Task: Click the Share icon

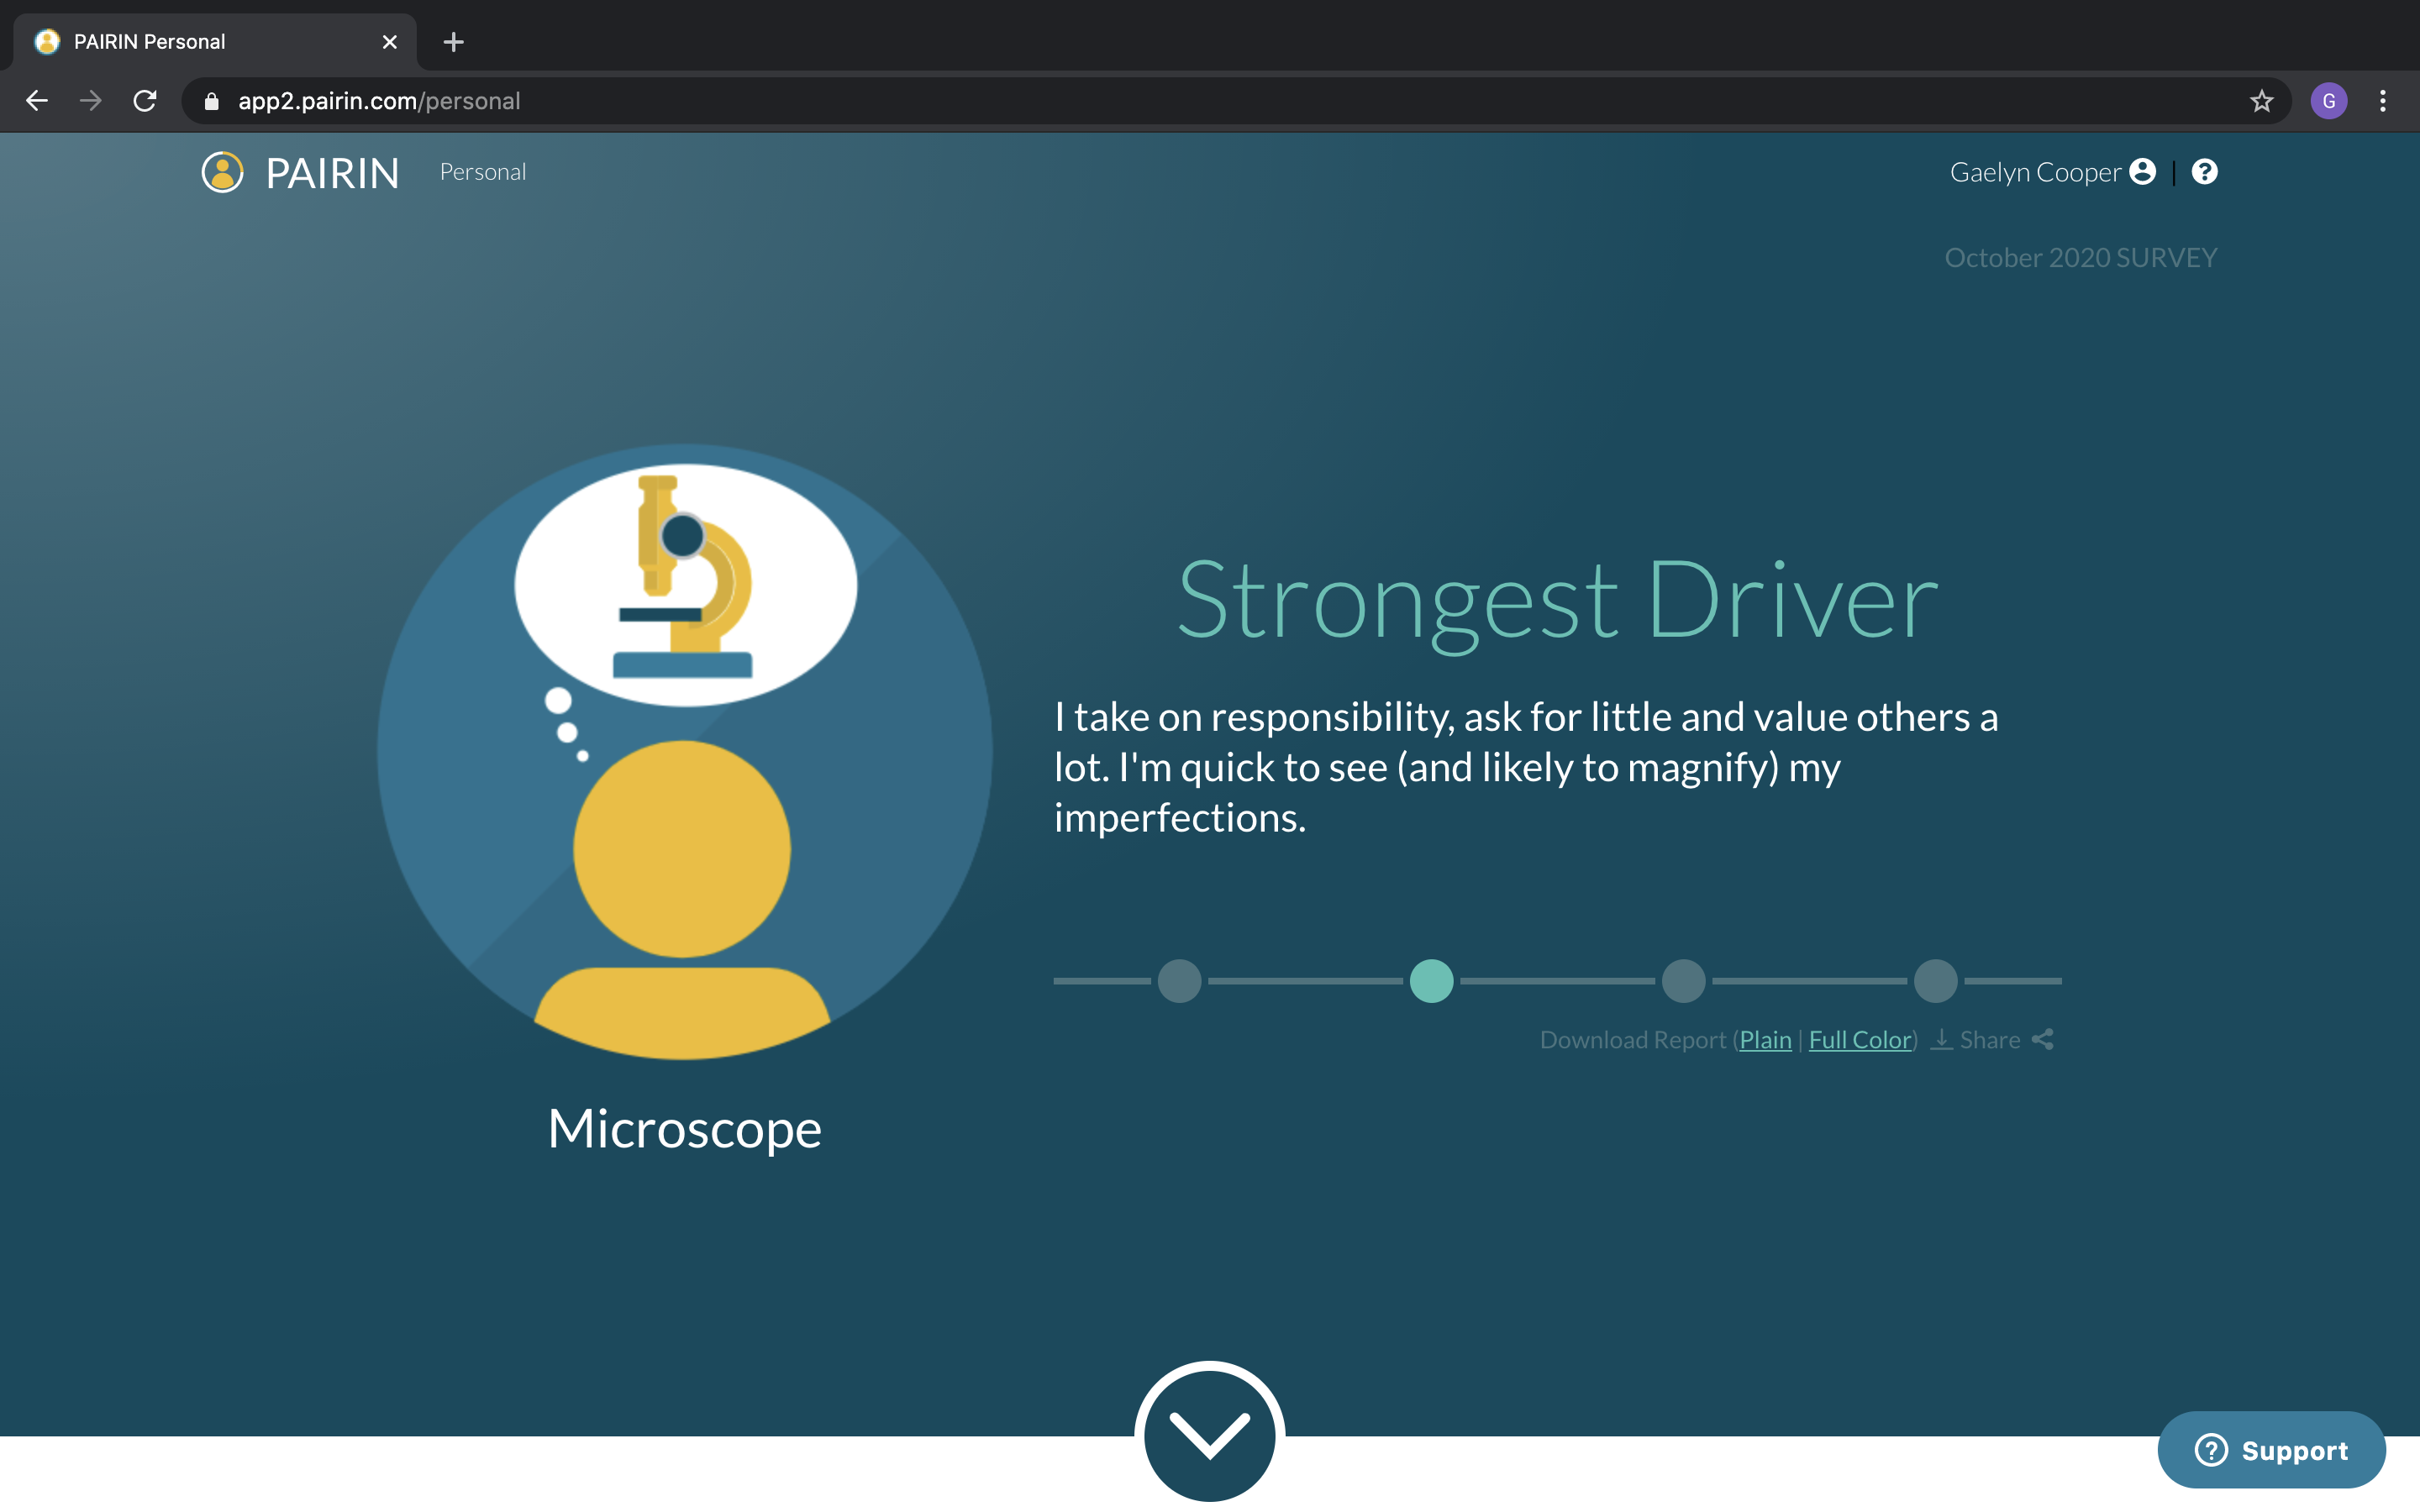Action: (x=2043, y=1040)
